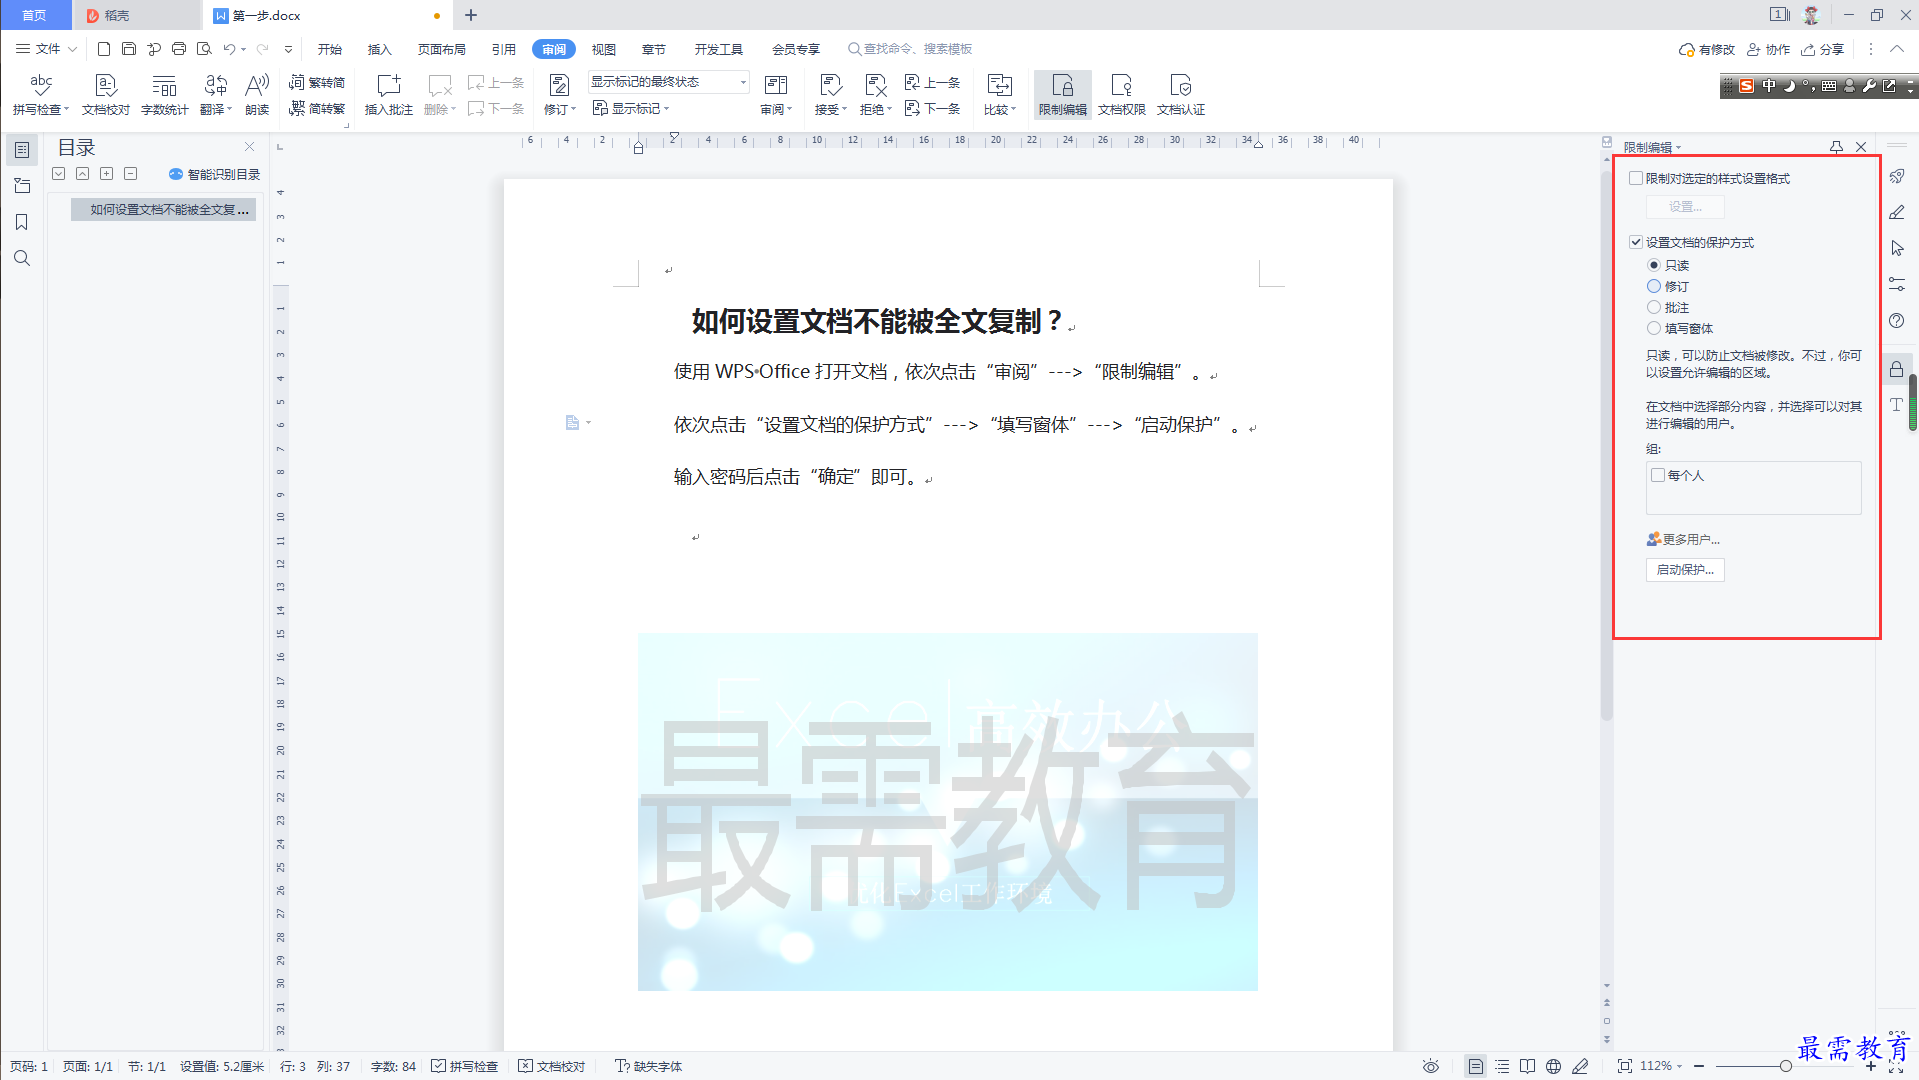
Task: Click the 朗读 read aloud icon
Action: tap(257, 94)
